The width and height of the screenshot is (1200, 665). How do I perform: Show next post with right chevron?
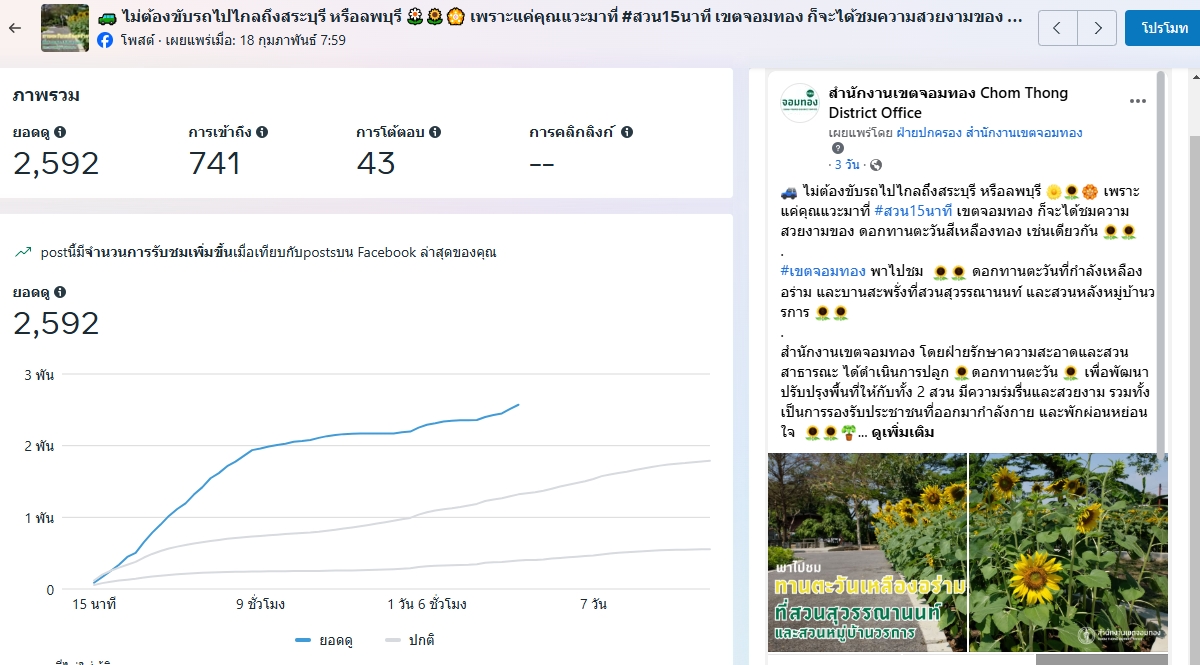coord(1098,28)
